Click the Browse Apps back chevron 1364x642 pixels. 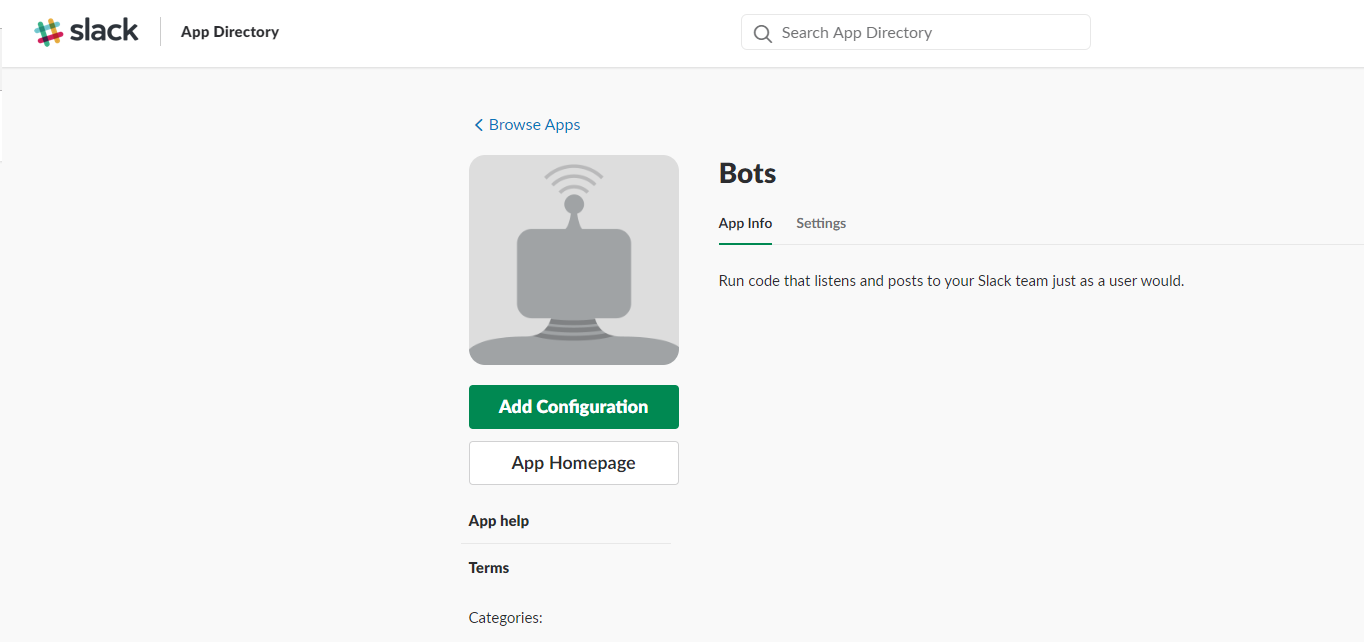[478, 125]
